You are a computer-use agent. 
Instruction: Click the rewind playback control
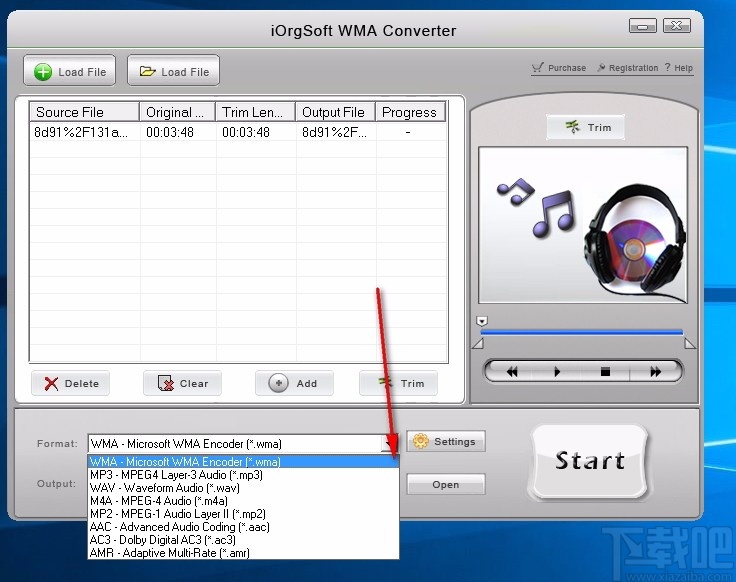coord(511,372)
